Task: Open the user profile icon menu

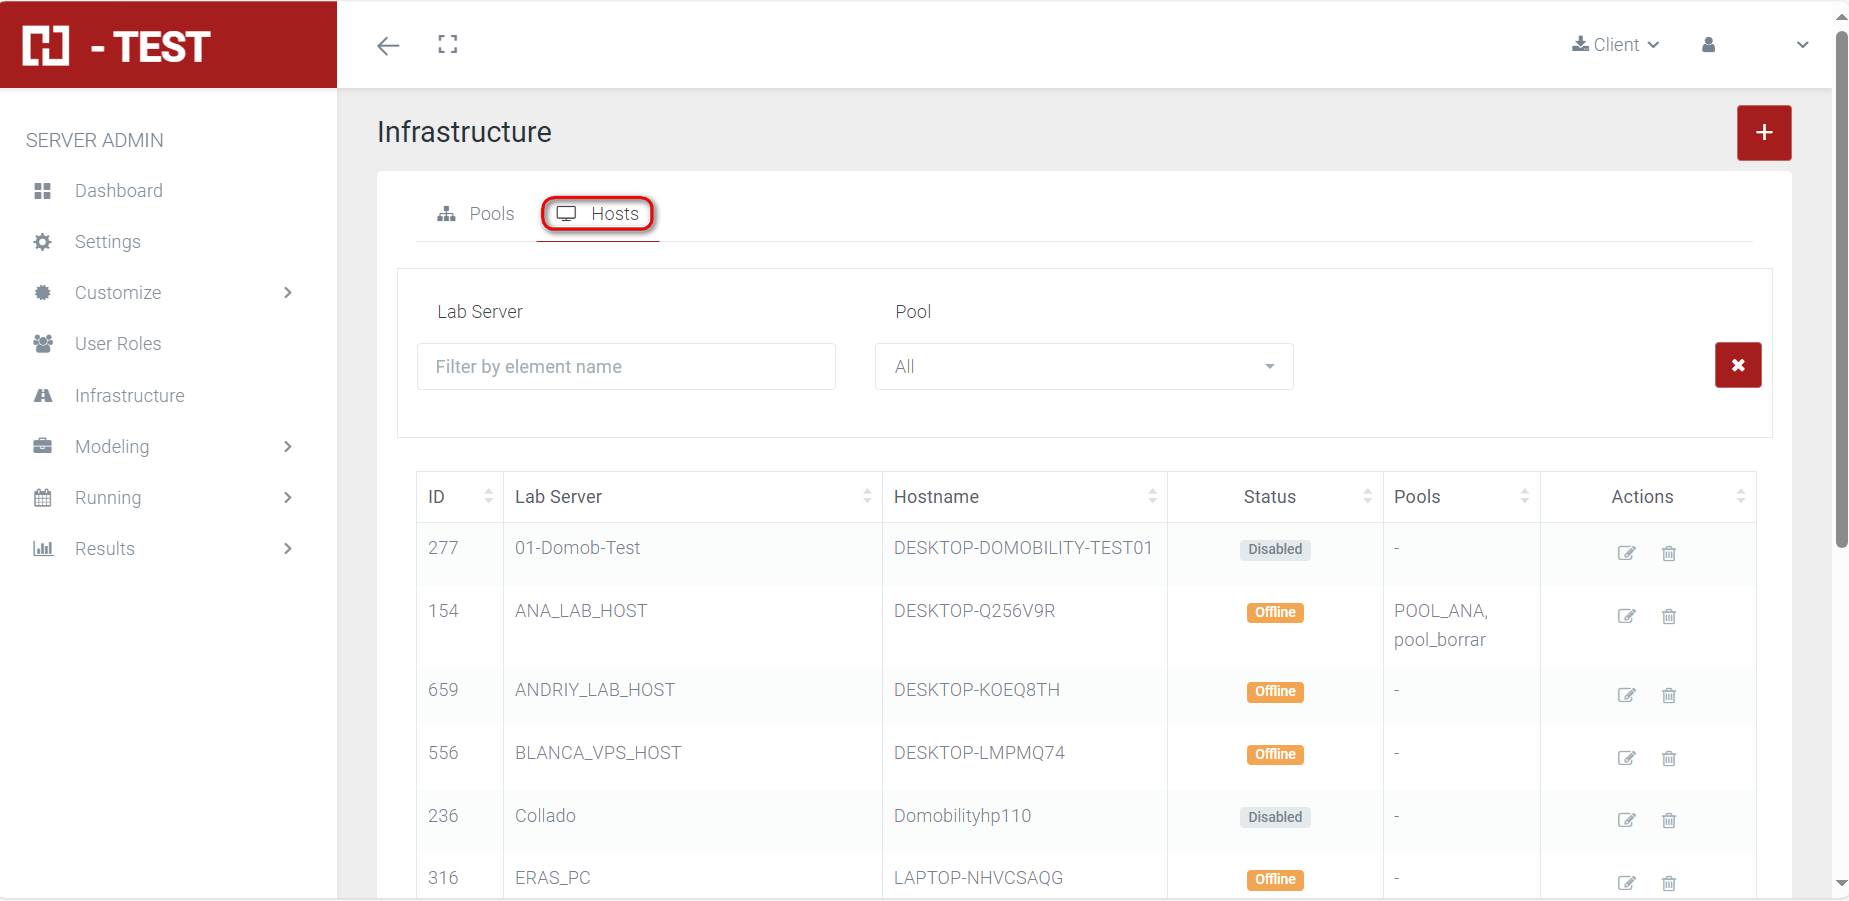Action: (x=1709, y=45)
